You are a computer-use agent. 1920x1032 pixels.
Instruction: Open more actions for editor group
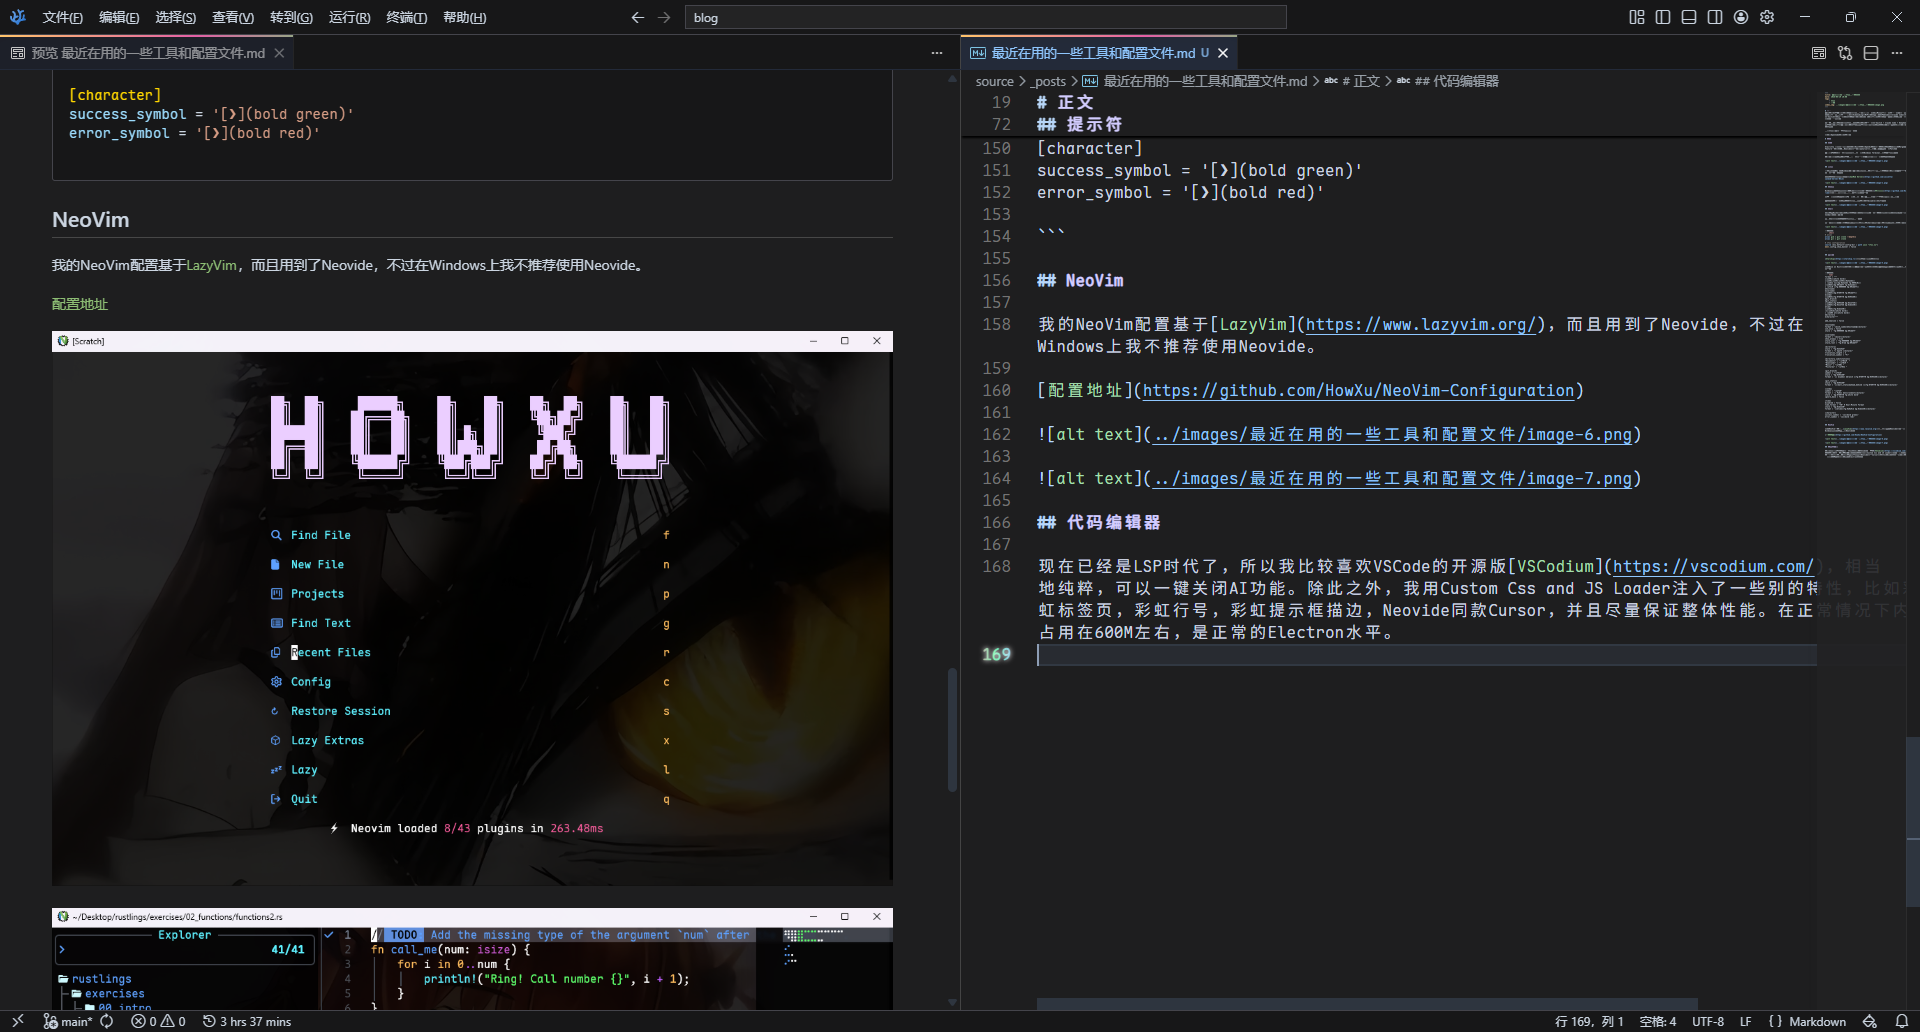[x=1897, y=53]
